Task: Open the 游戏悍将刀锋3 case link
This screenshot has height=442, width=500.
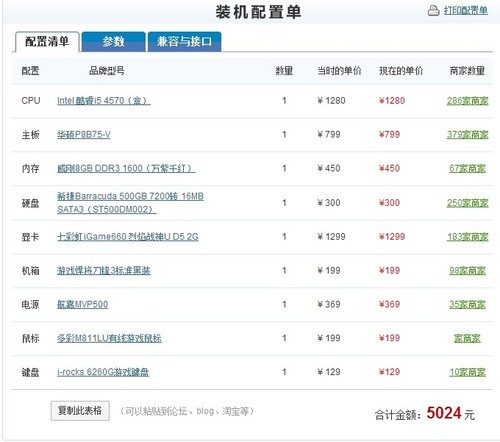Action: pos(104,271)
